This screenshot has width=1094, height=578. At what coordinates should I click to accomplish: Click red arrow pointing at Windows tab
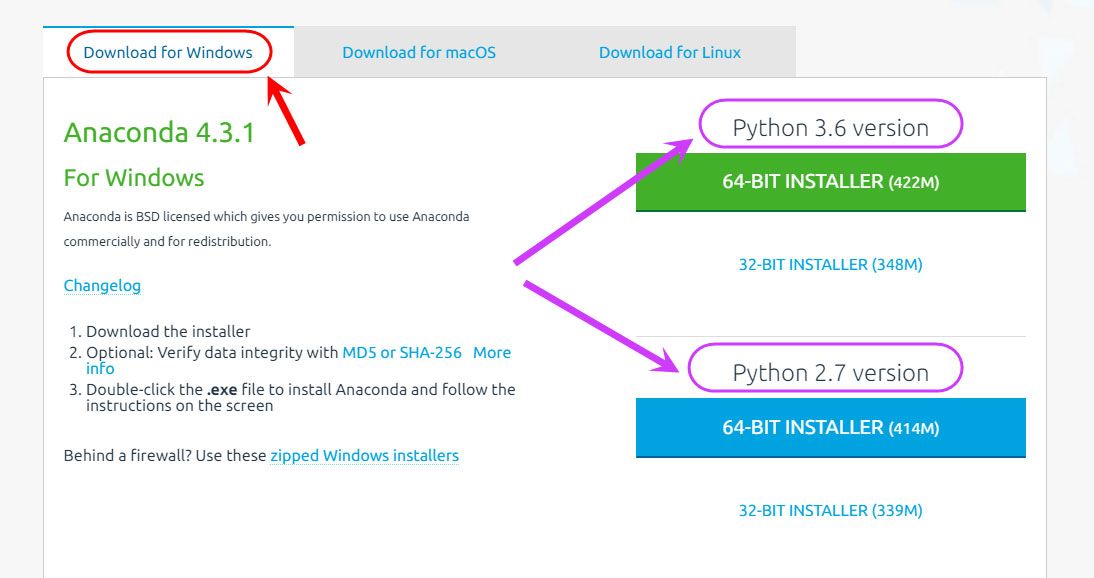click(x=286, y=111)
